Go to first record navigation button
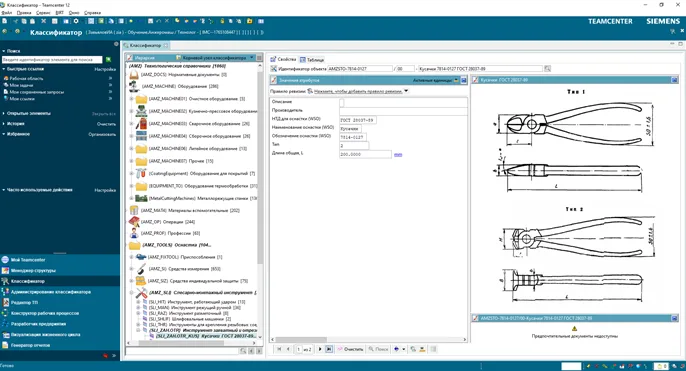Viewport: 686px width, 371px height. 279,349
